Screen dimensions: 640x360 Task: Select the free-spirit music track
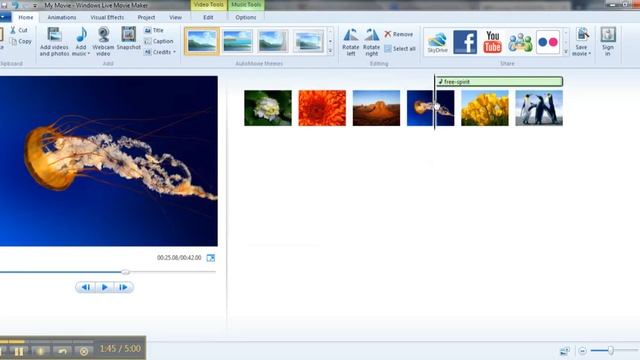tap(499, 82)
